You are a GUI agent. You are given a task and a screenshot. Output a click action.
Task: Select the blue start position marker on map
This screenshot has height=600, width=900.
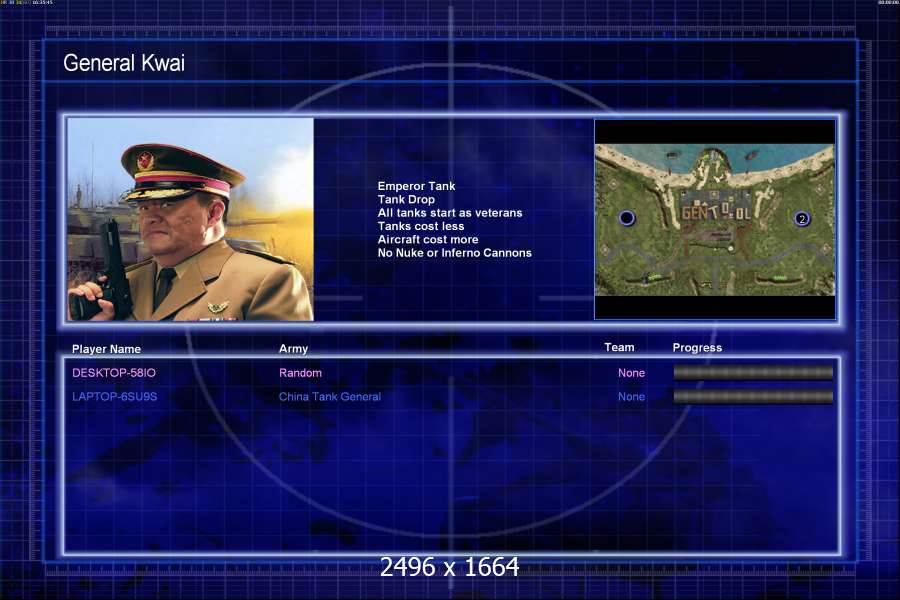pyautogui.click(x=627, y=218)
